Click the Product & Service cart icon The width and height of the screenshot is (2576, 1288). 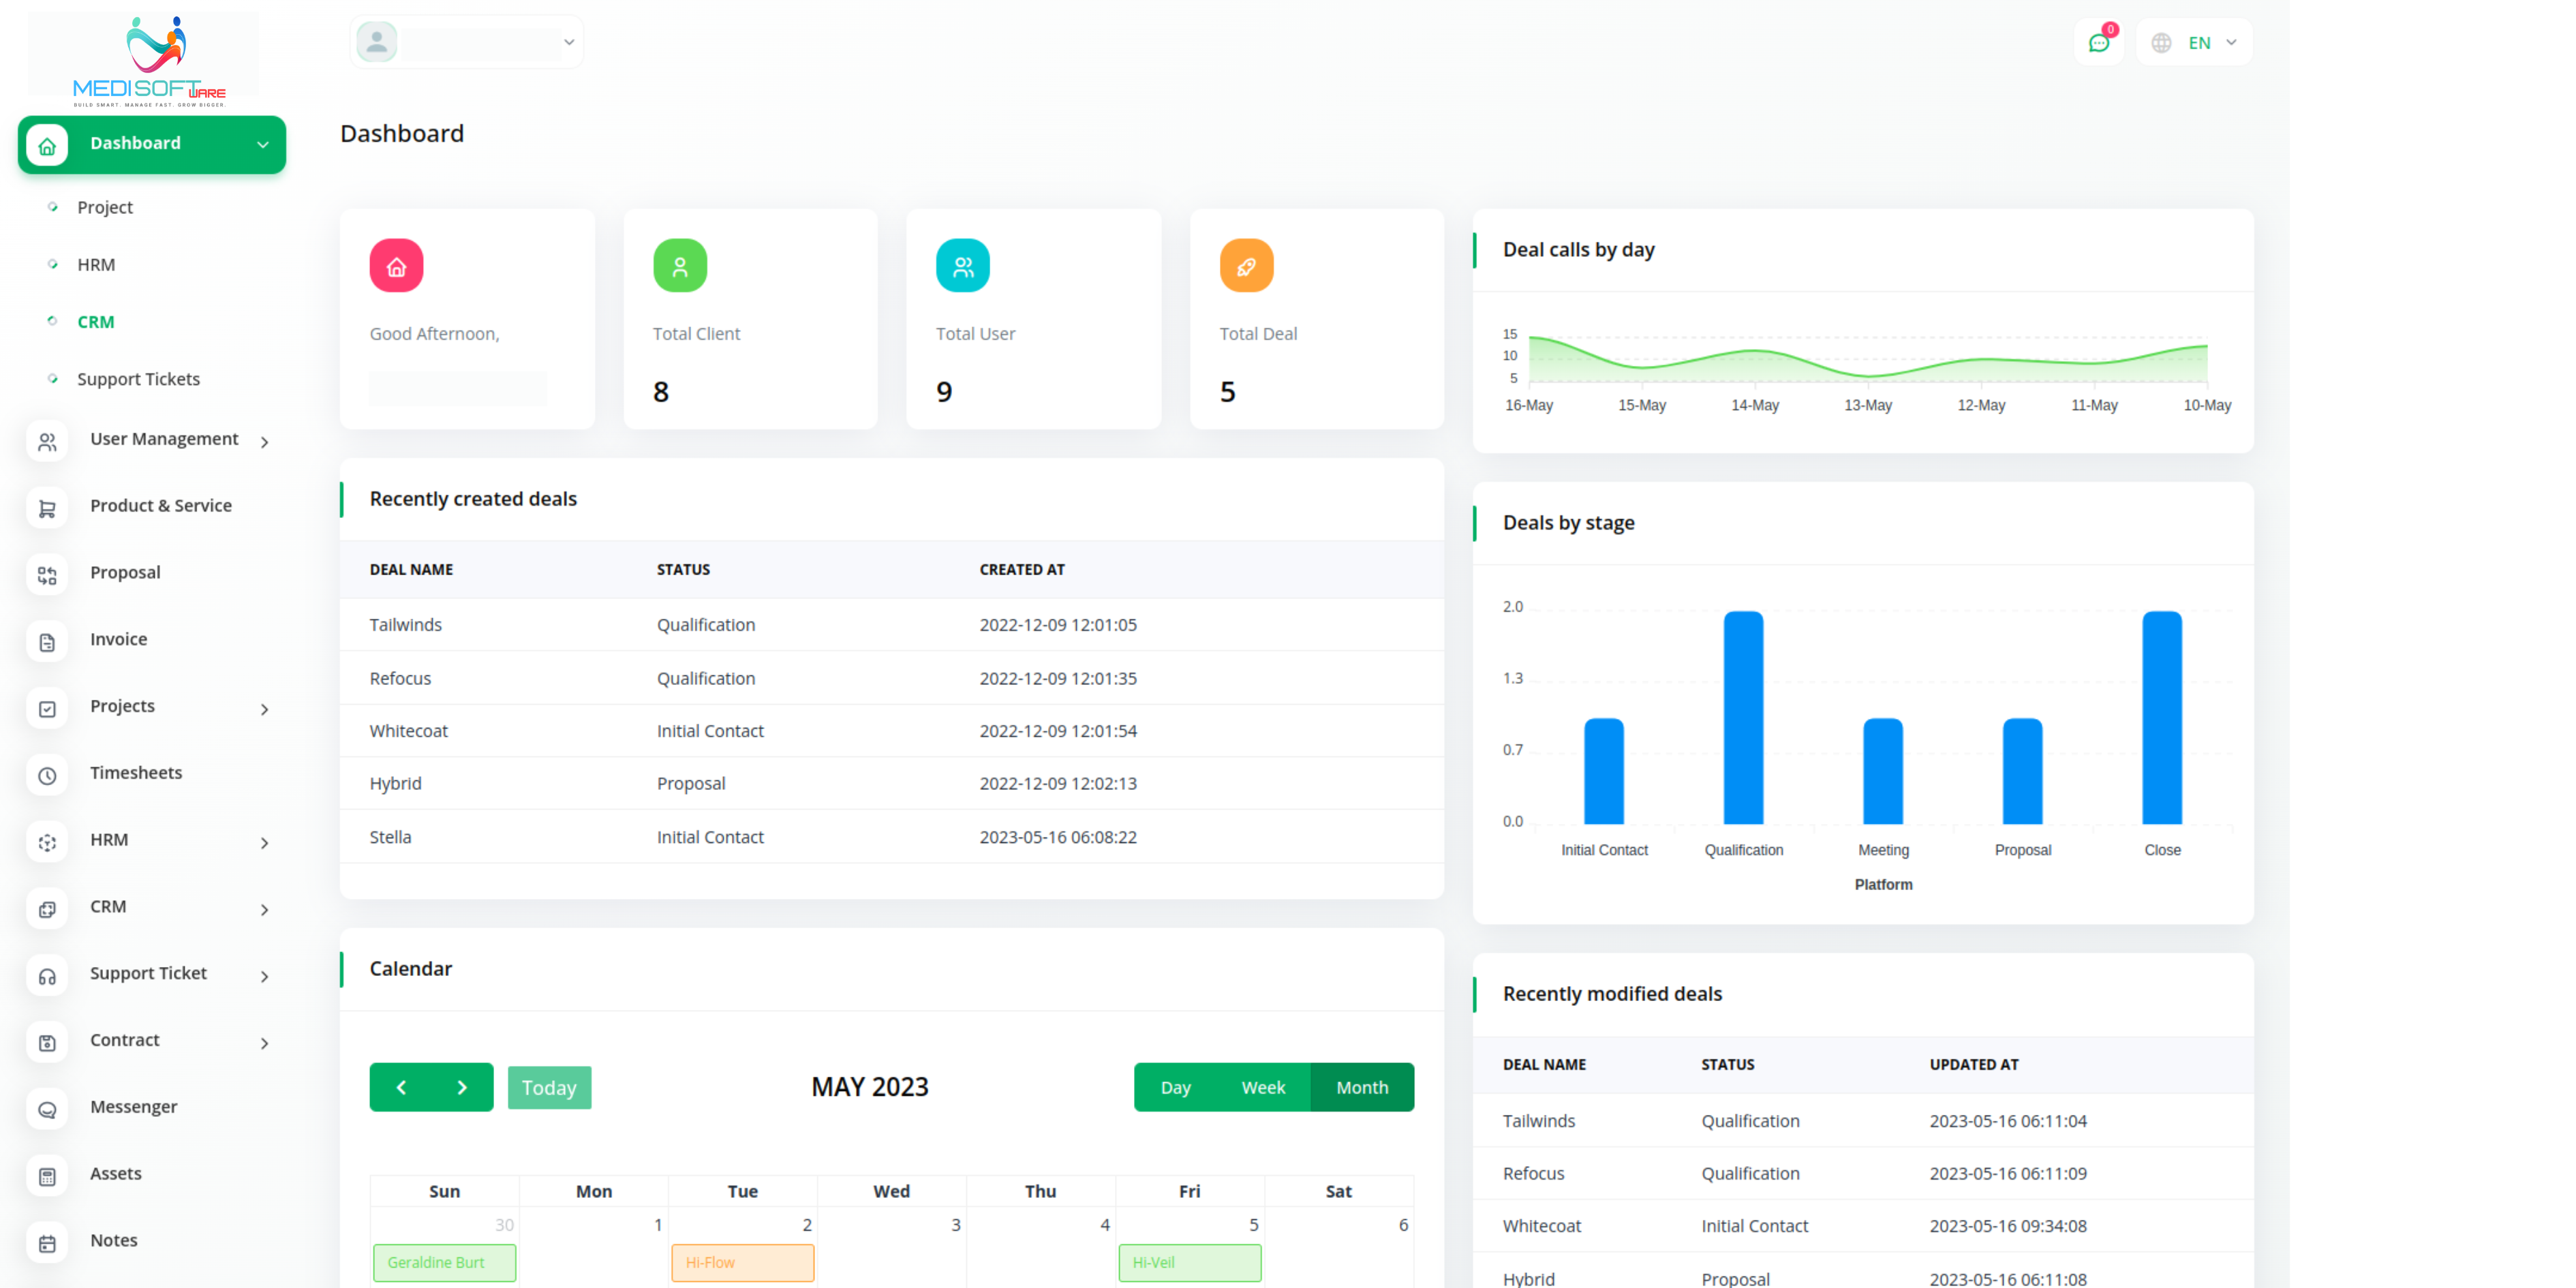tap(47, 508)
